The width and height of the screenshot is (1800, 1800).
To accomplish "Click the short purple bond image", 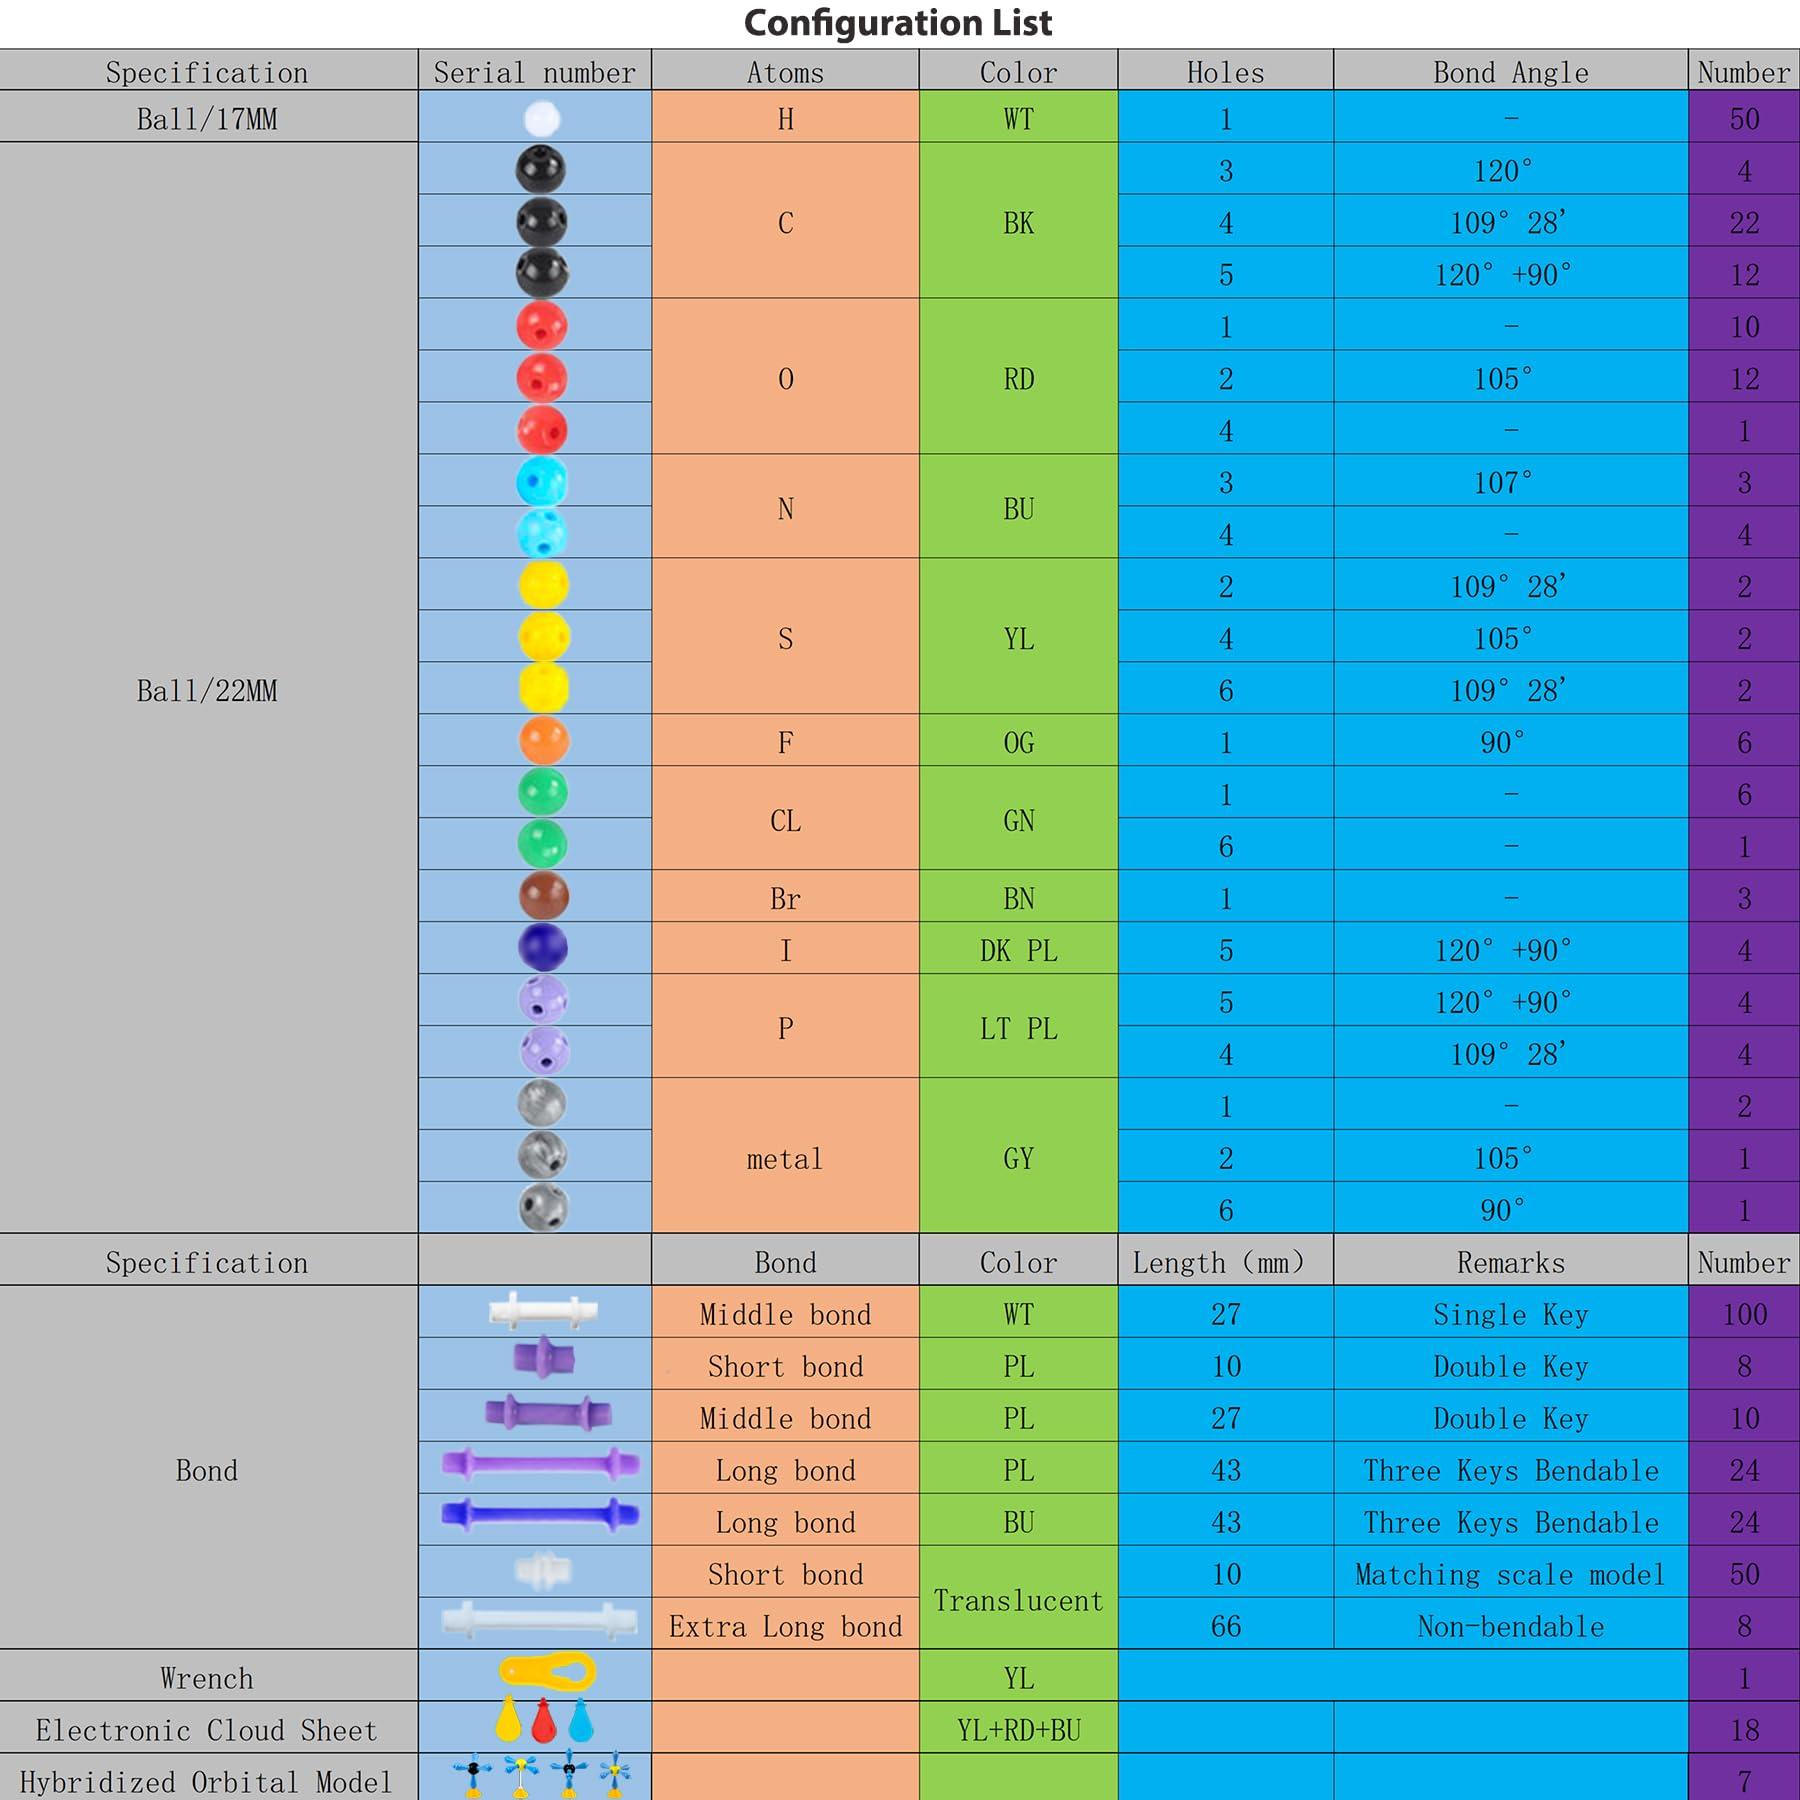I will point(543,1359).
